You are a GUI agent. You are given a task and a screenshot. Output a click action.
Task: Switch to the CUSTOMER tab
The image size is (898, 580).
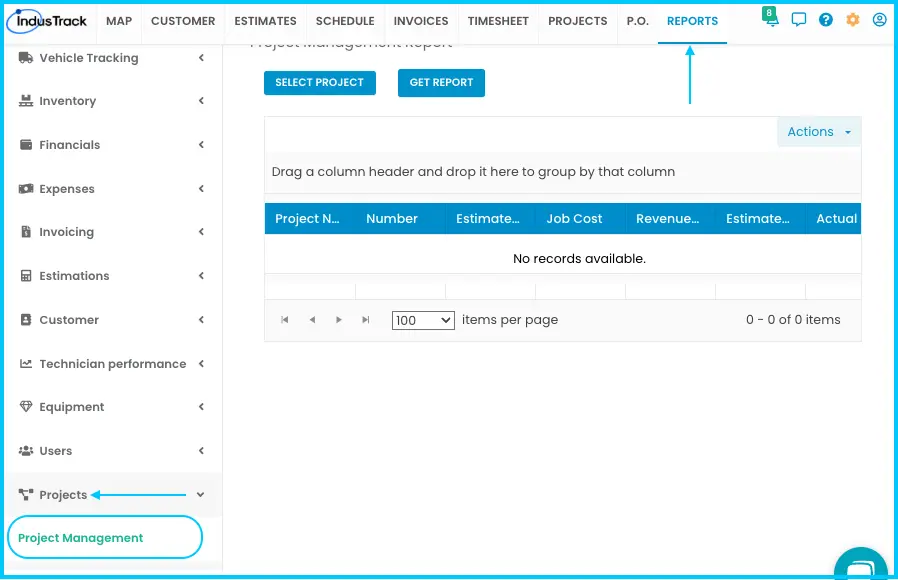pyautogui.click(x=183, y=21)
